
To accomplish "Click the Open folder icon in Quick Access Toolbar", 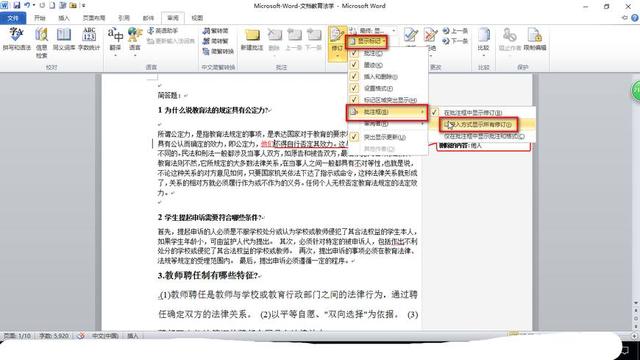I will [x=73, y=6].
